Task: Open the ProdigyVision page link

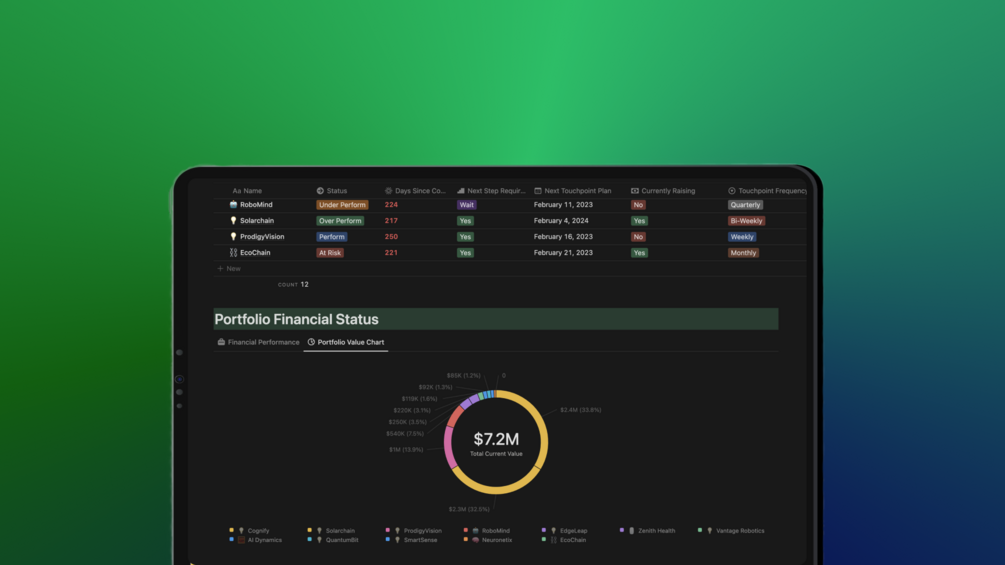Action: (x=262, y=236)
